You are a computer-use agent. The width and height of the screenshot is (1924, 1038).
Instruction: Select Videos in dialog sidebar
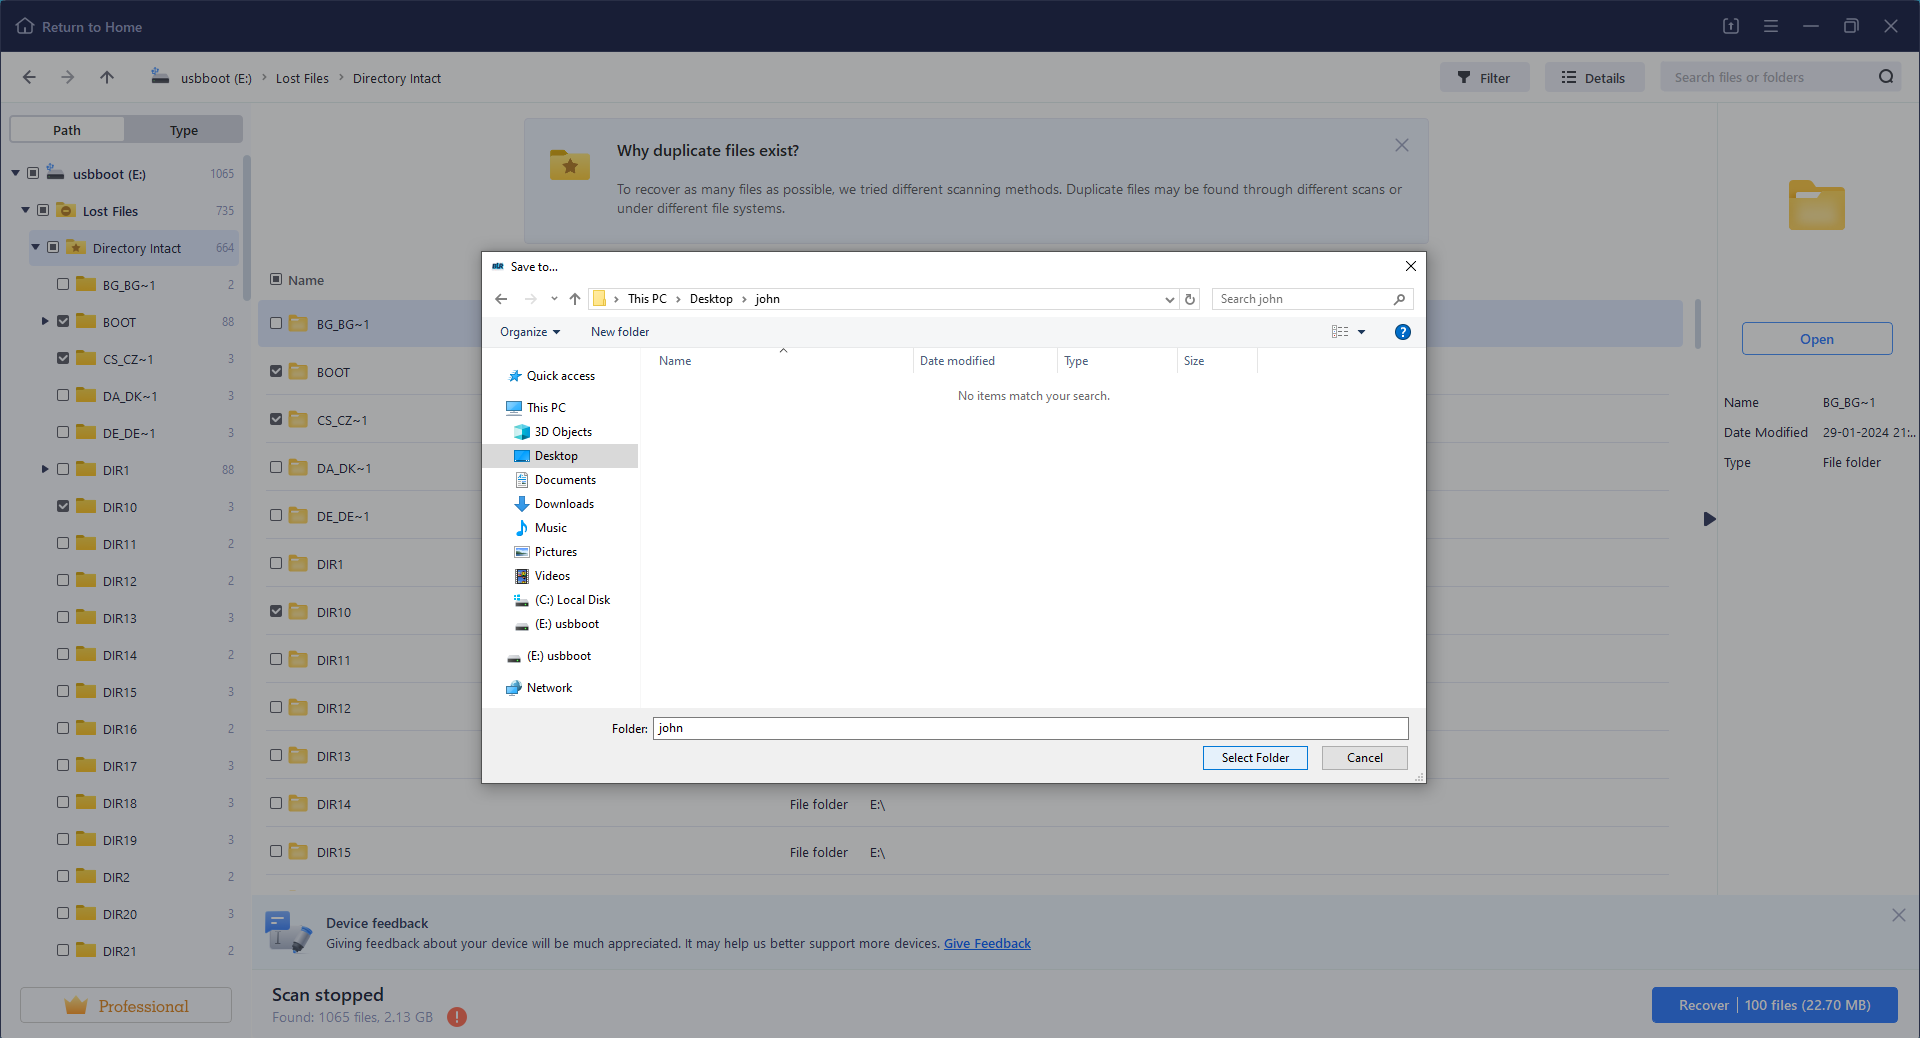coord(552,576)
